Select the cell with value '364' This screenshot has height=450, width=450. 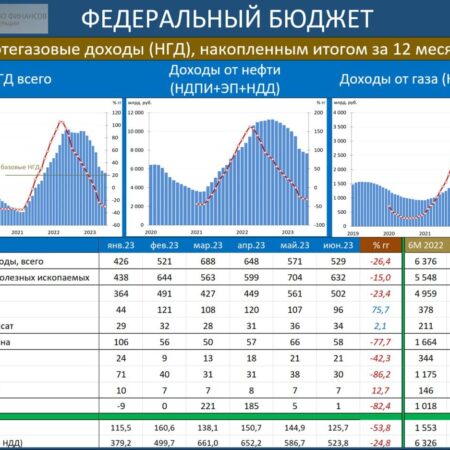[x=121, y=294]
